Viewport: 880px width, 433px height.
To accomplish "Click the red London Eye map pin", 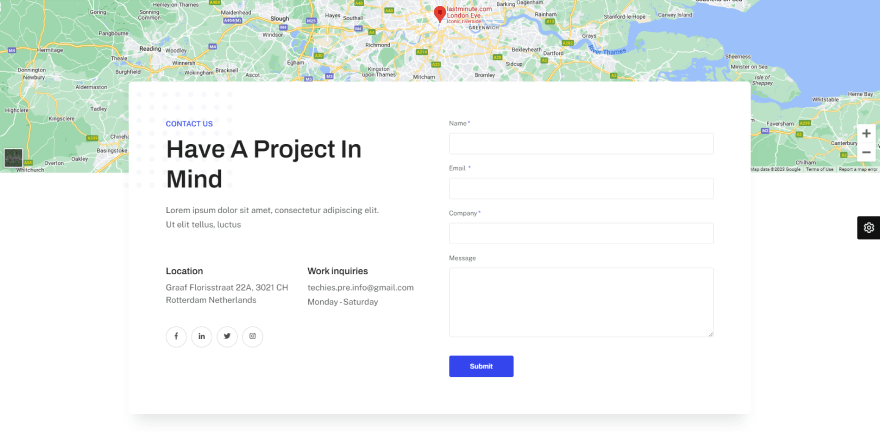I will pyautogui.click(x=439, y=13).
